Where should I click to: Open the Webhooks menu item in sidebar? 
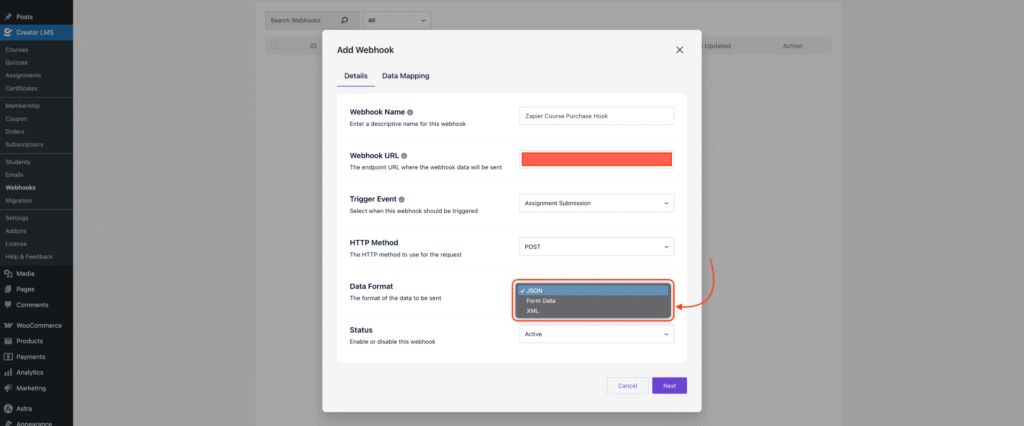20,187
